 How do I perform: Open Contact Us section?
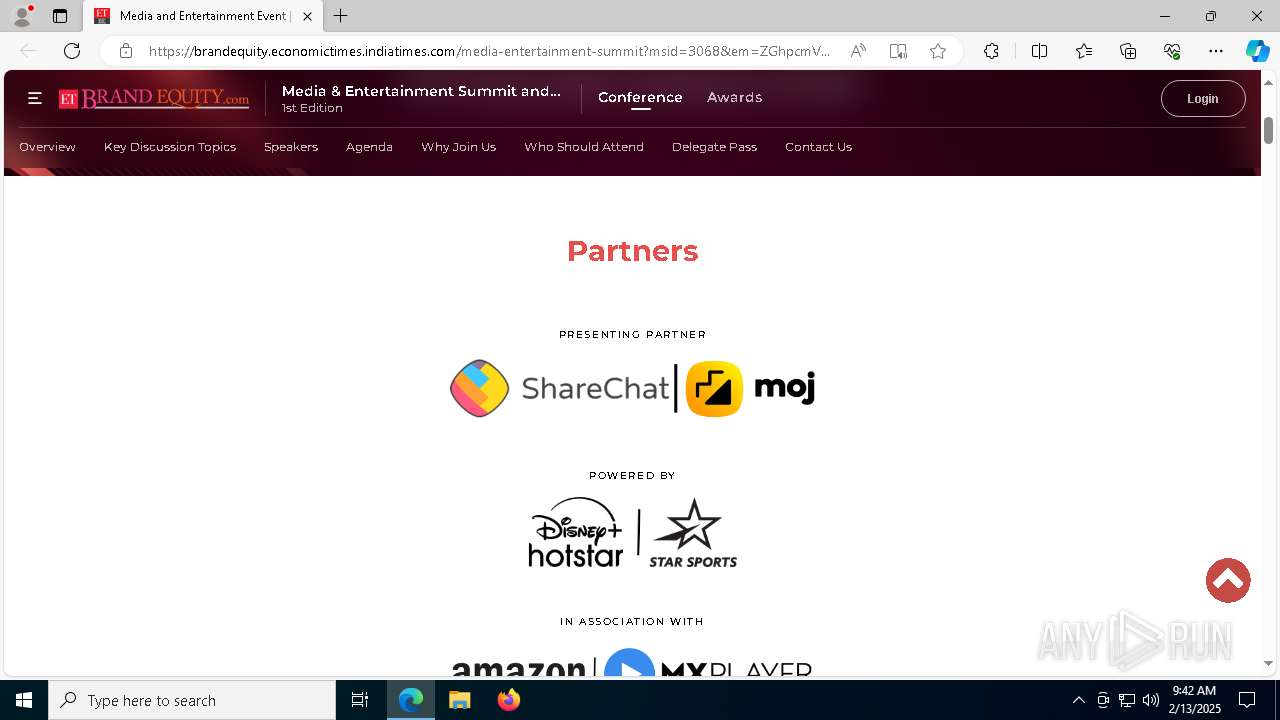coord(818,147)
